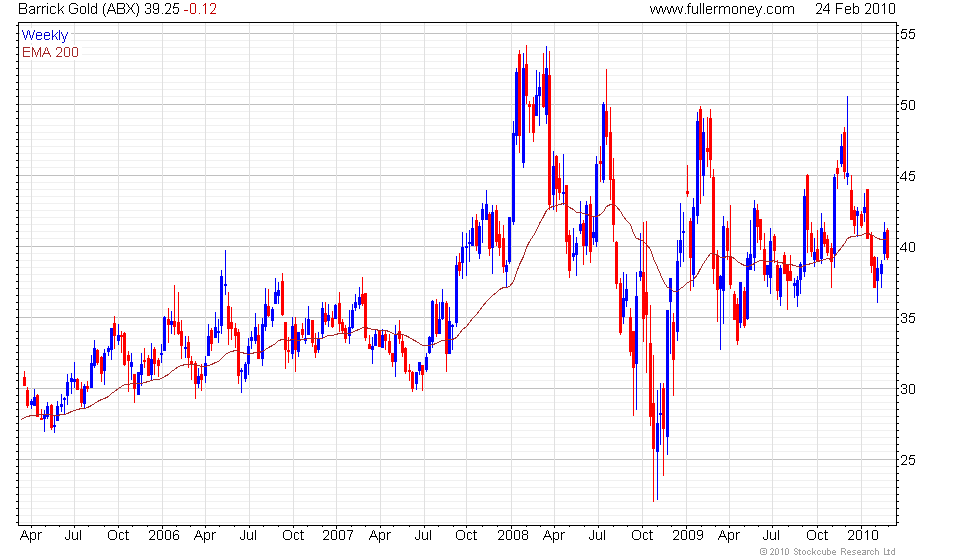Click the 40 price axis label
This screenshot has height=560, width=980.
908,247
